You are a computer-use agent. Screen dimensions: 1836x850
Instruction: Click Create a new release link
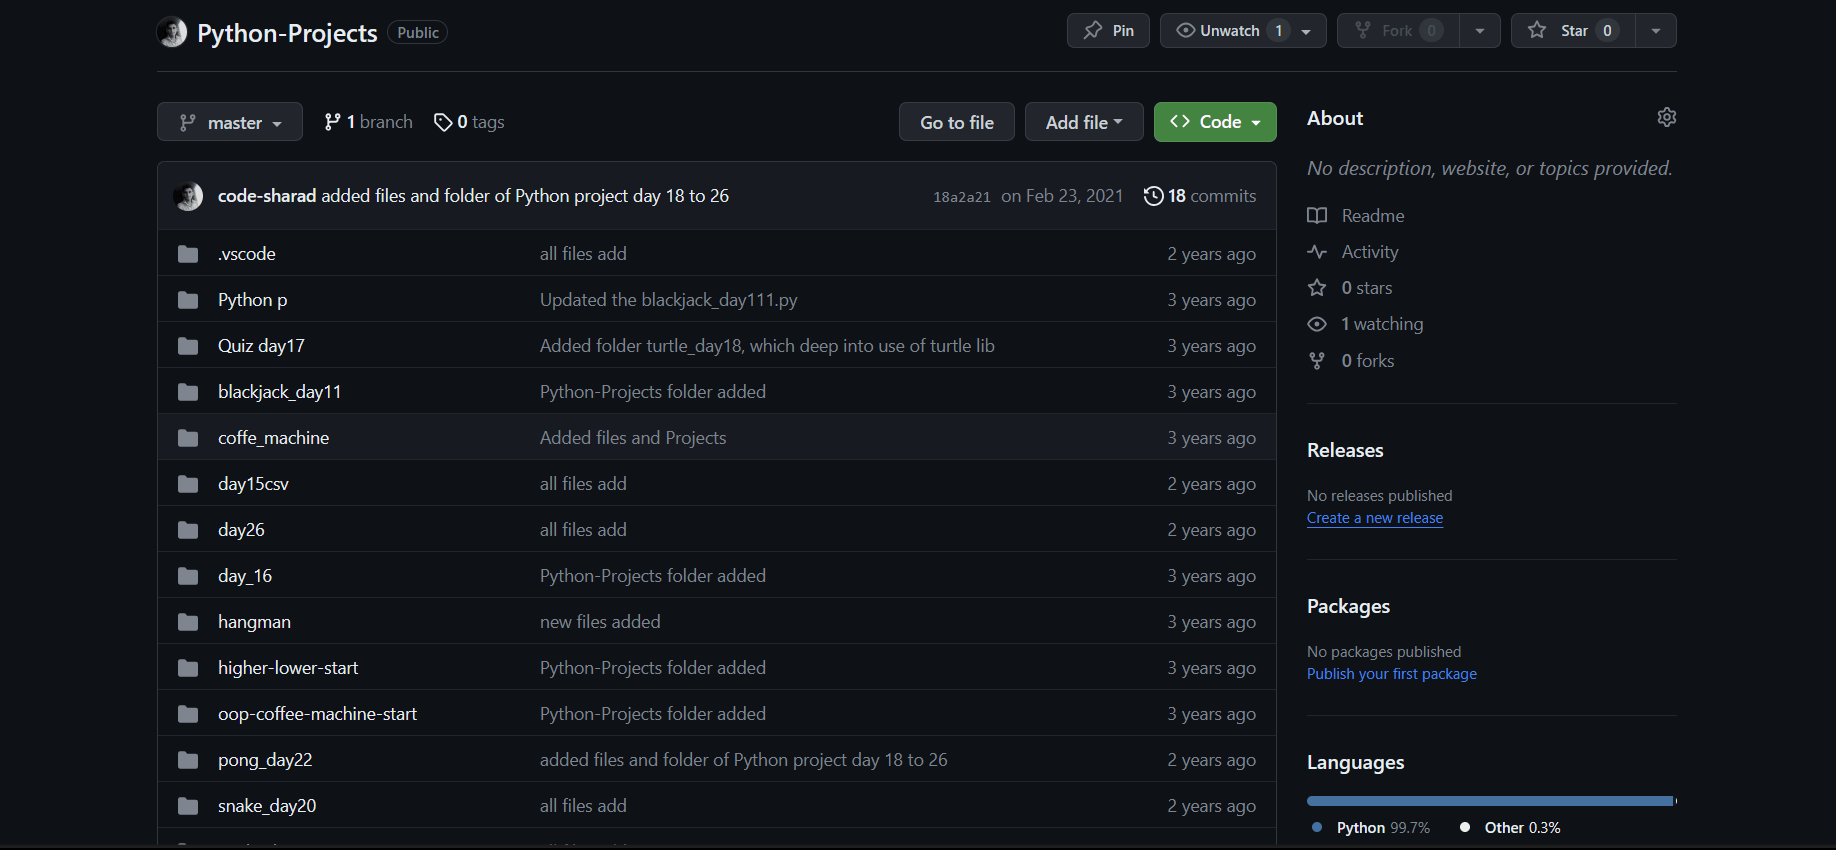[1375, 518]
